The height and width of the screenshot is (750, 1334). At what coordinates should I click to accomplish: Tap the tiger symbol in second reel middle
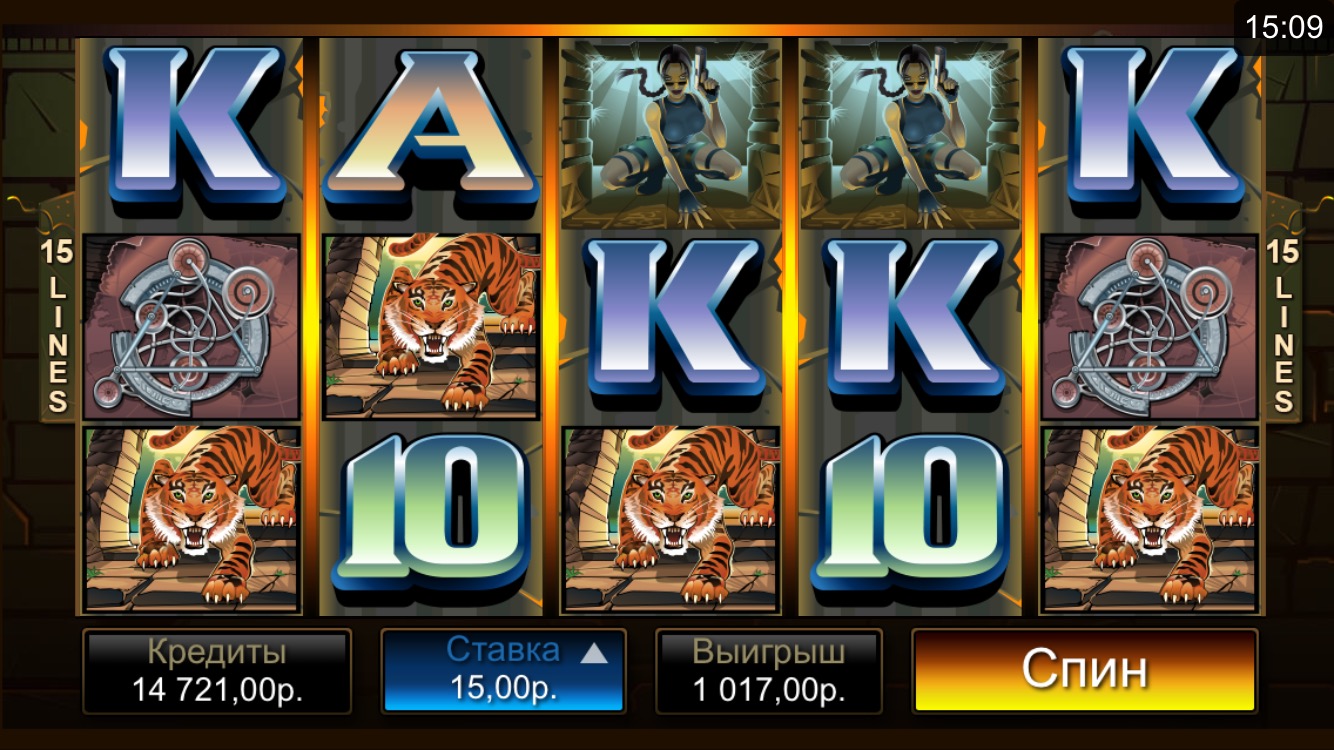pyautogui.click(x=431, y=326)
